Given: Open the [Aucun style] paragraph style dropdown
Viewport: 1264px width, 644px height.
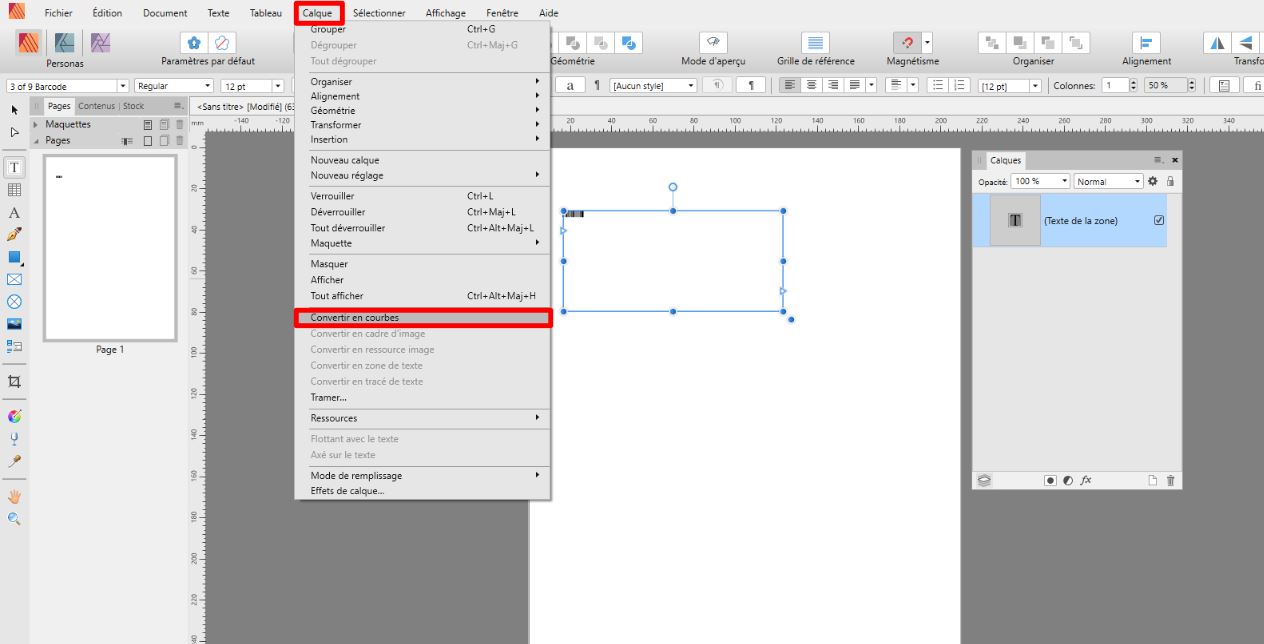Looking at the screenshot, I should click(653, 86).
